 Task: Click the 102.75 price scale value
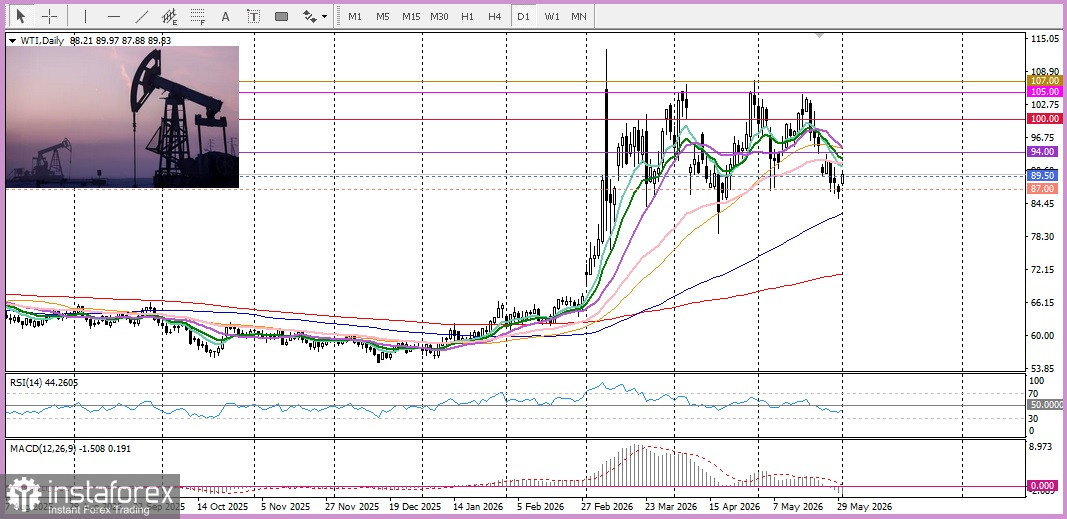pyautogui.click(x=1046, y=104)
